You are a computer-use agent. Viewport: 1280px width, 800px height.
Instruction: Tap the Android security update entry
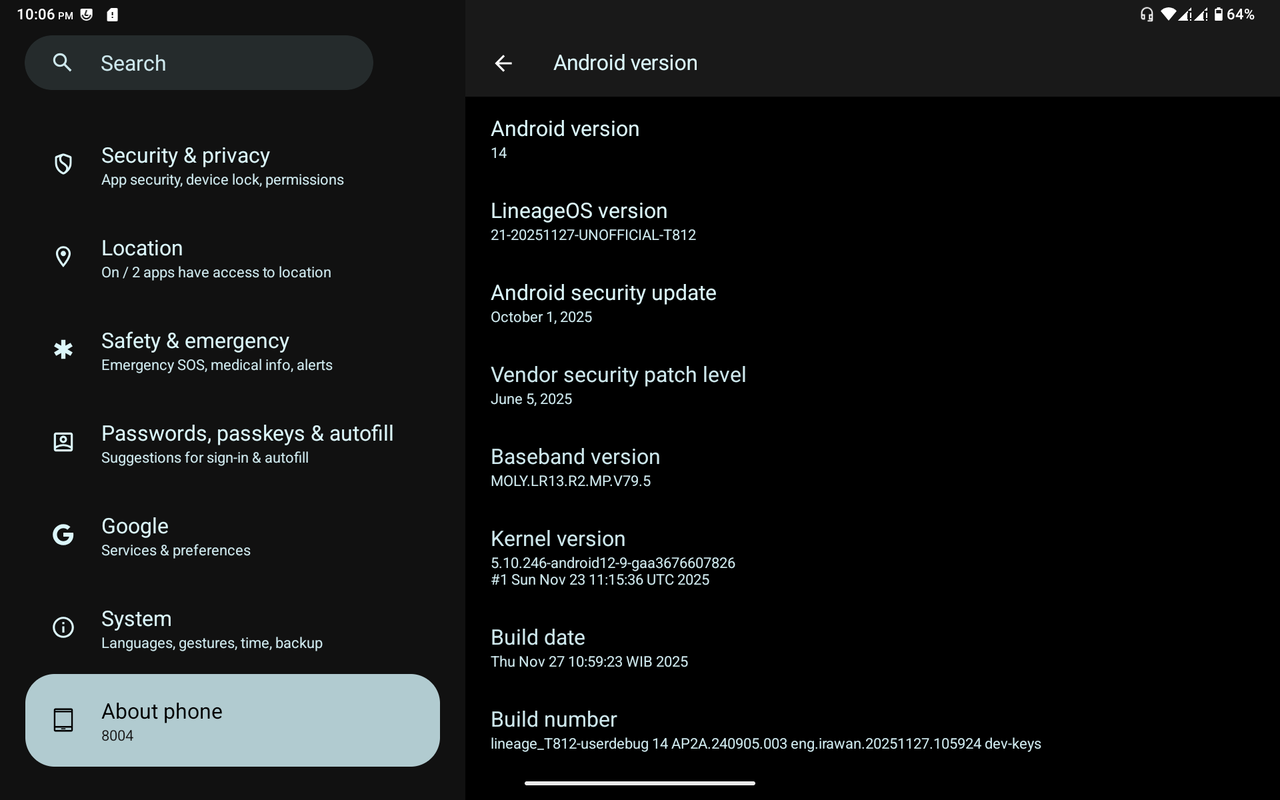tap(872, 303)
